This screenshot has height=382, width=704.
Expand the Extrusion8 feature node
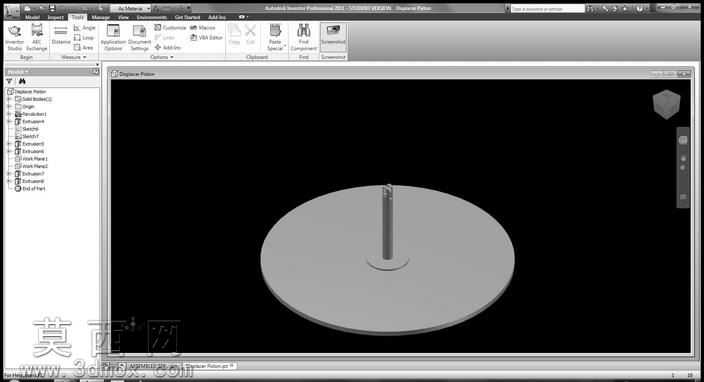[9, 181]
